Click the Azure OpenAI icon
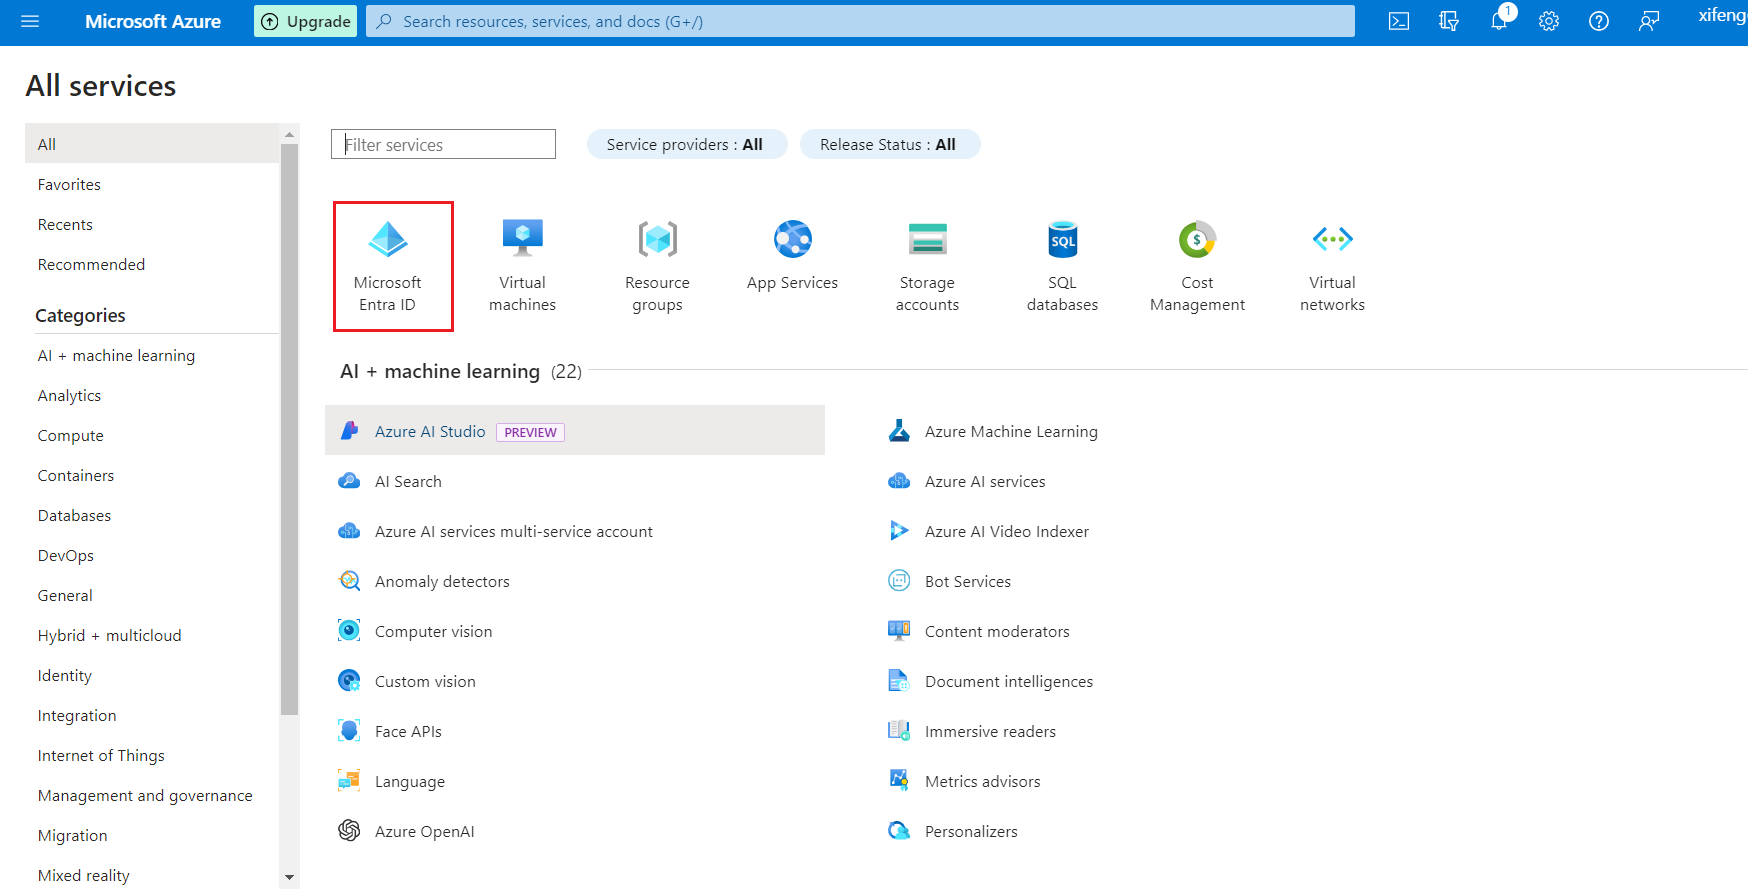 (349, 831)
